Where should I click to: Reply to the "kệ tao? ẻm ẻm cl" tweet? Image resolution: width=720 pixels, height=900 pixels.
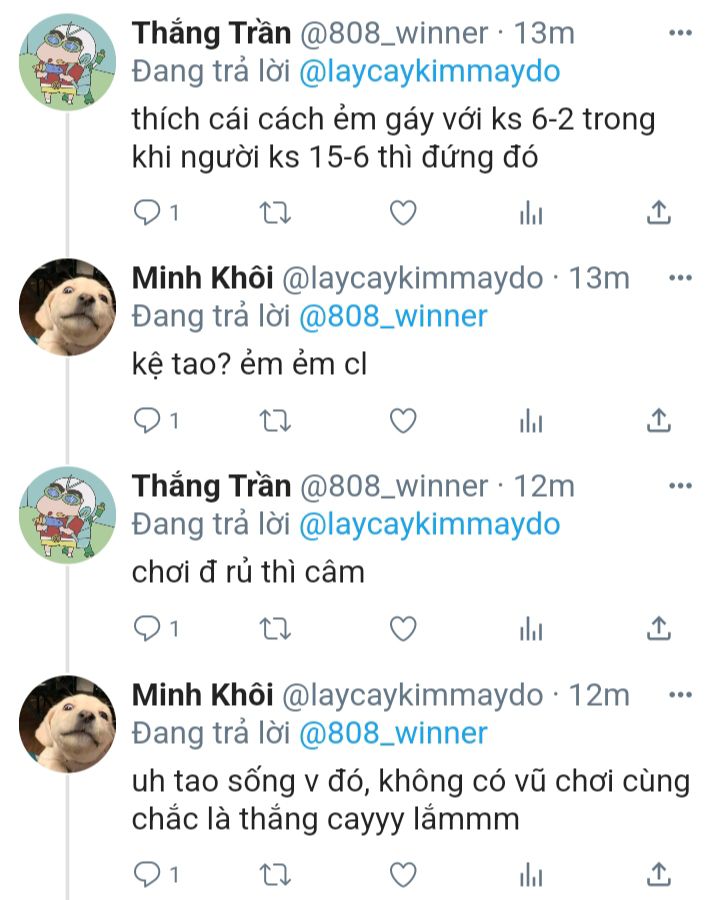point(148,421)
